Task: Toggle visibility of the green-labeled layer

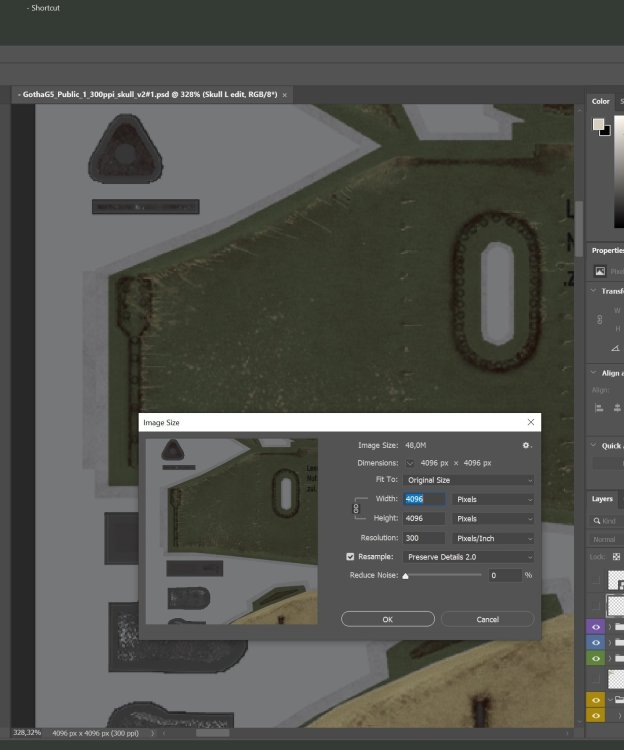Action: pyautogui.click(x=596, y=658)
